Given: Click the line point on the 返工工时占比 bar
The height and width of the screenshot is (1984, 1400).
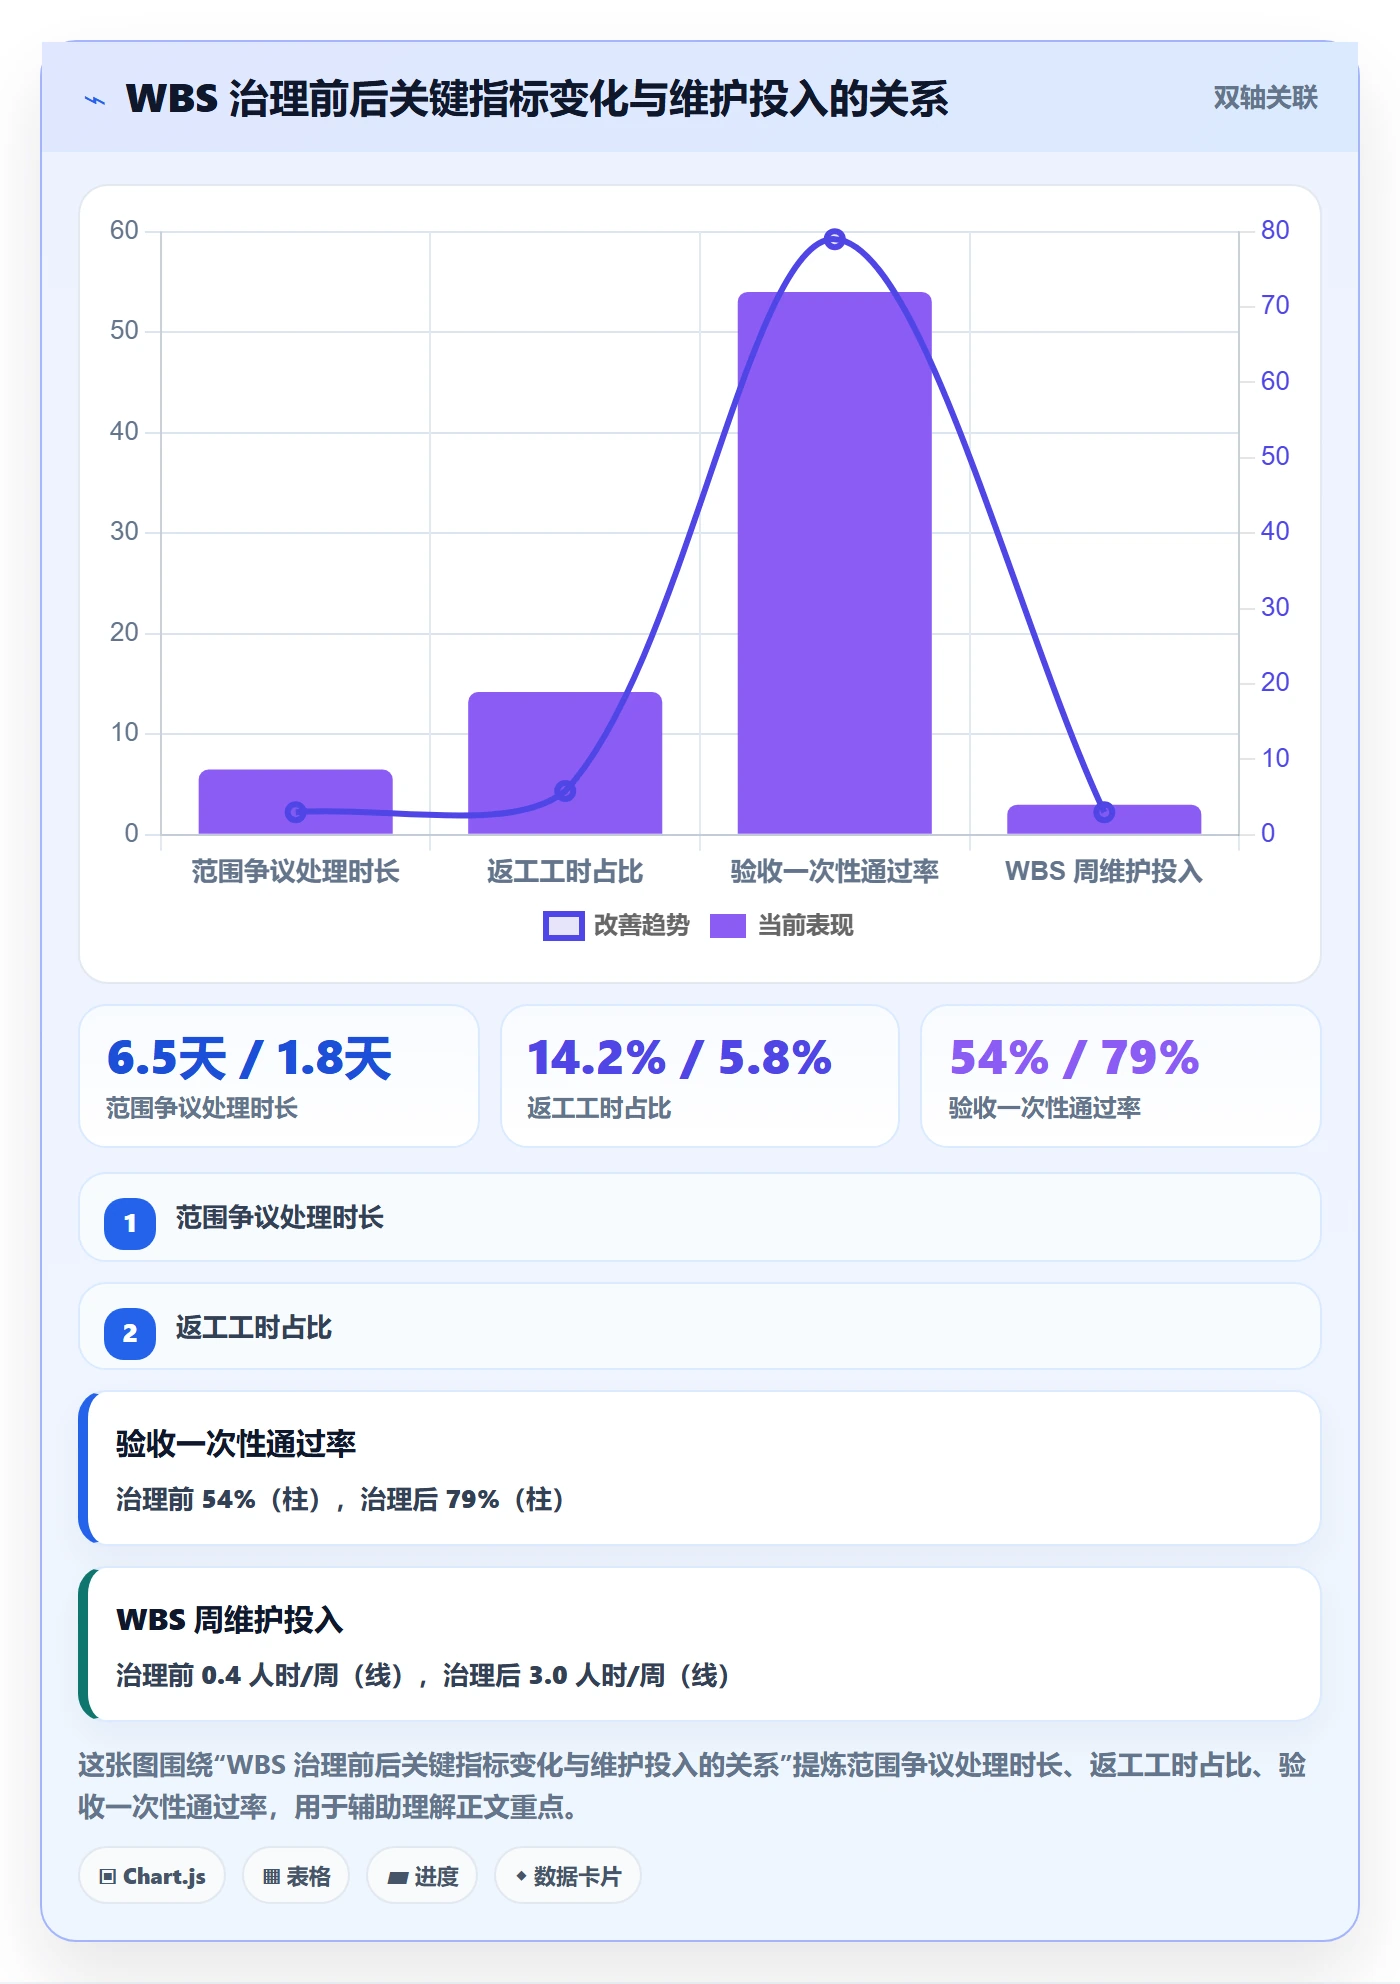Looking at the screenshot, I should tap(565, 791).
